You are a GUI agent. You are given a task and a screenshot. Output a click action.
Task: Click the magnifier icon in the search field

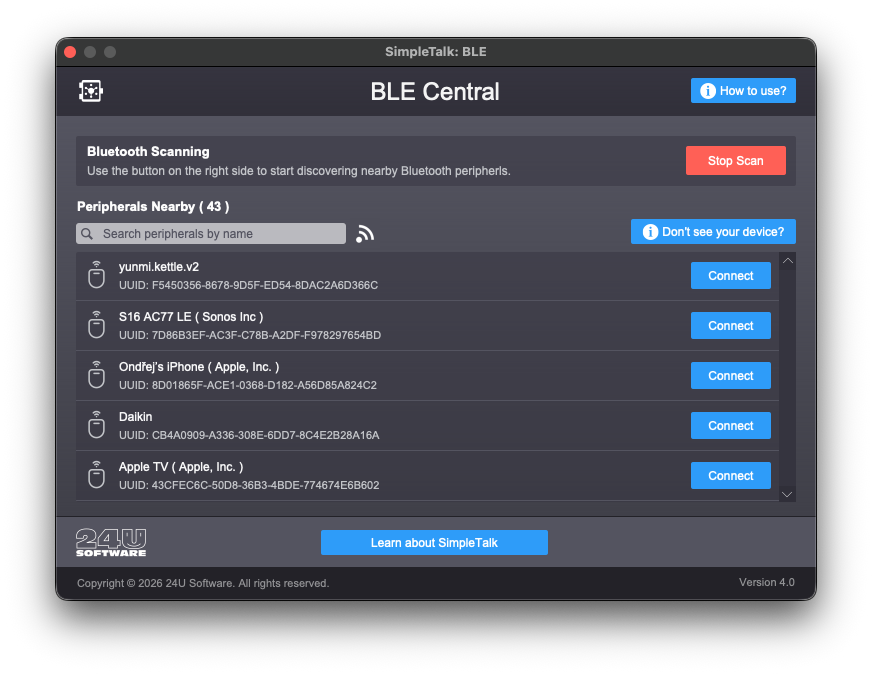pos(87,234)
